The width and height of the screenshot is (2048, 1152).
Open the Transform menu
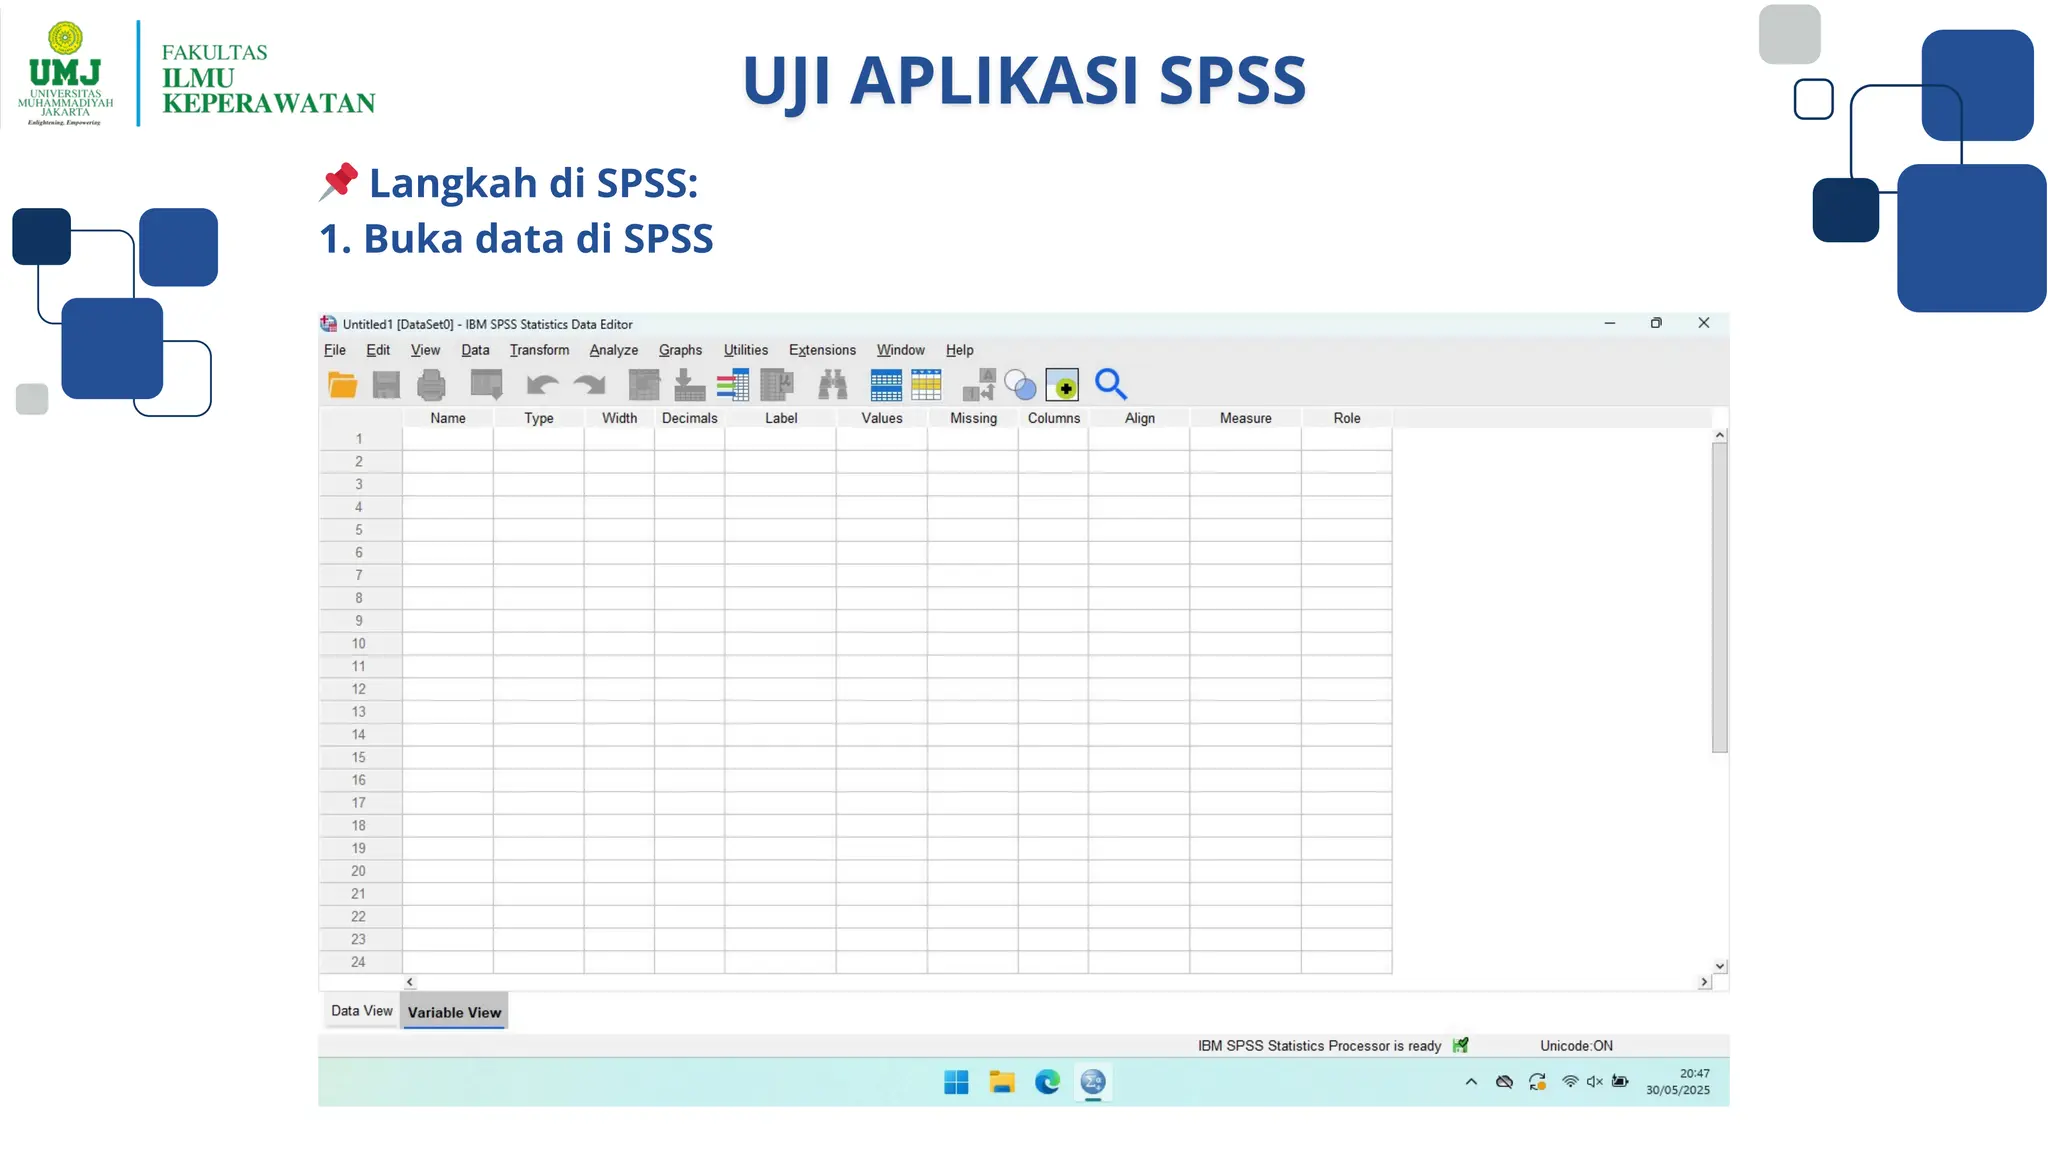click(x=539, y=350)
